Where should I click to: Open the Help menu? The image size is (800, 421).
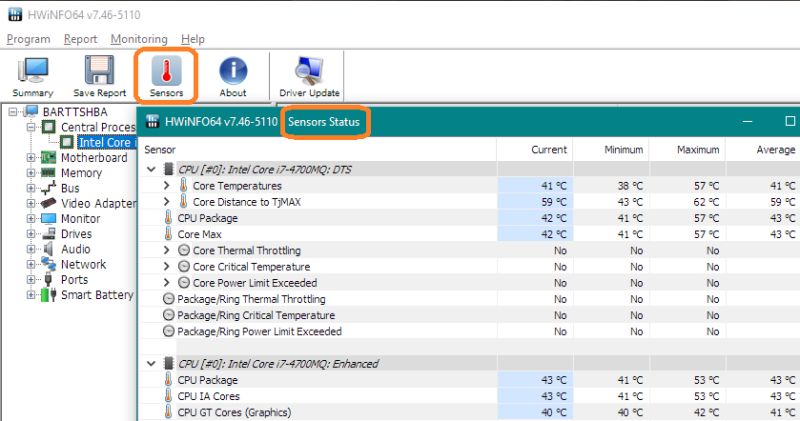pos(193,39)
